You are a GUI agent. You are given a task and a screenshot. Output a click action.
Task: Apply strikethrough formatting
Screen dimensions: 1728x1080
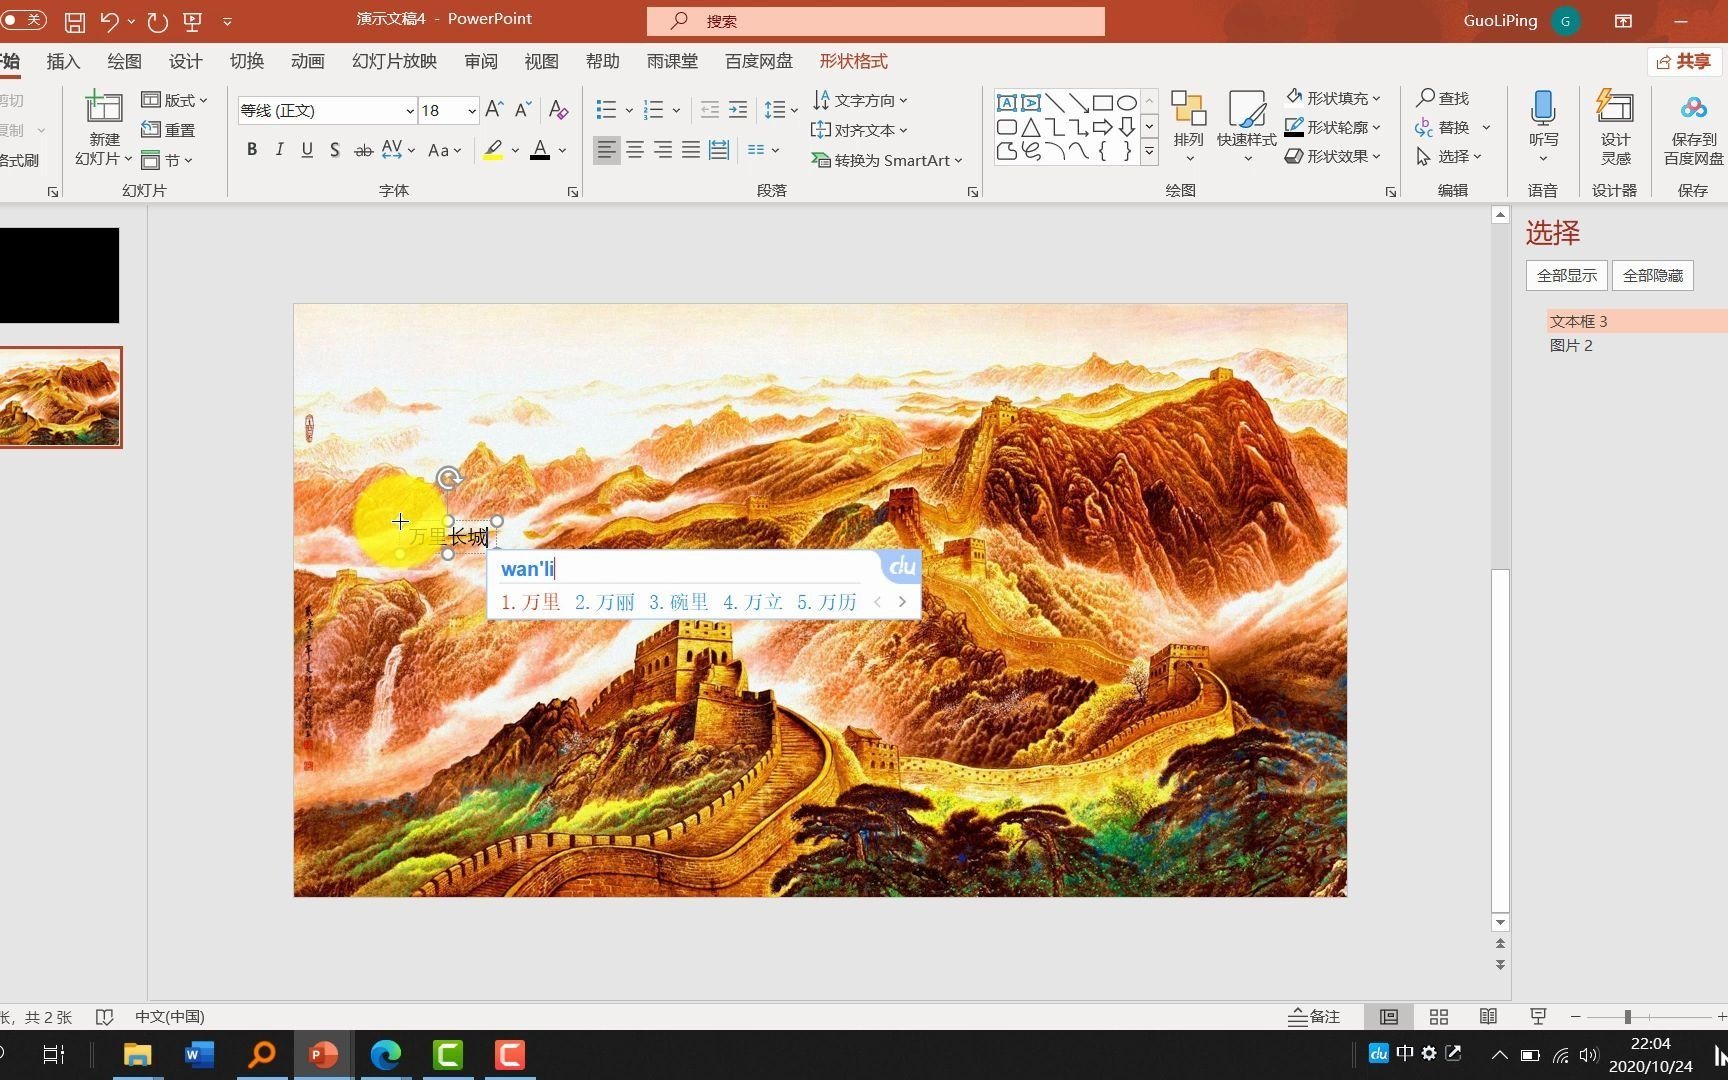(364, 150)
